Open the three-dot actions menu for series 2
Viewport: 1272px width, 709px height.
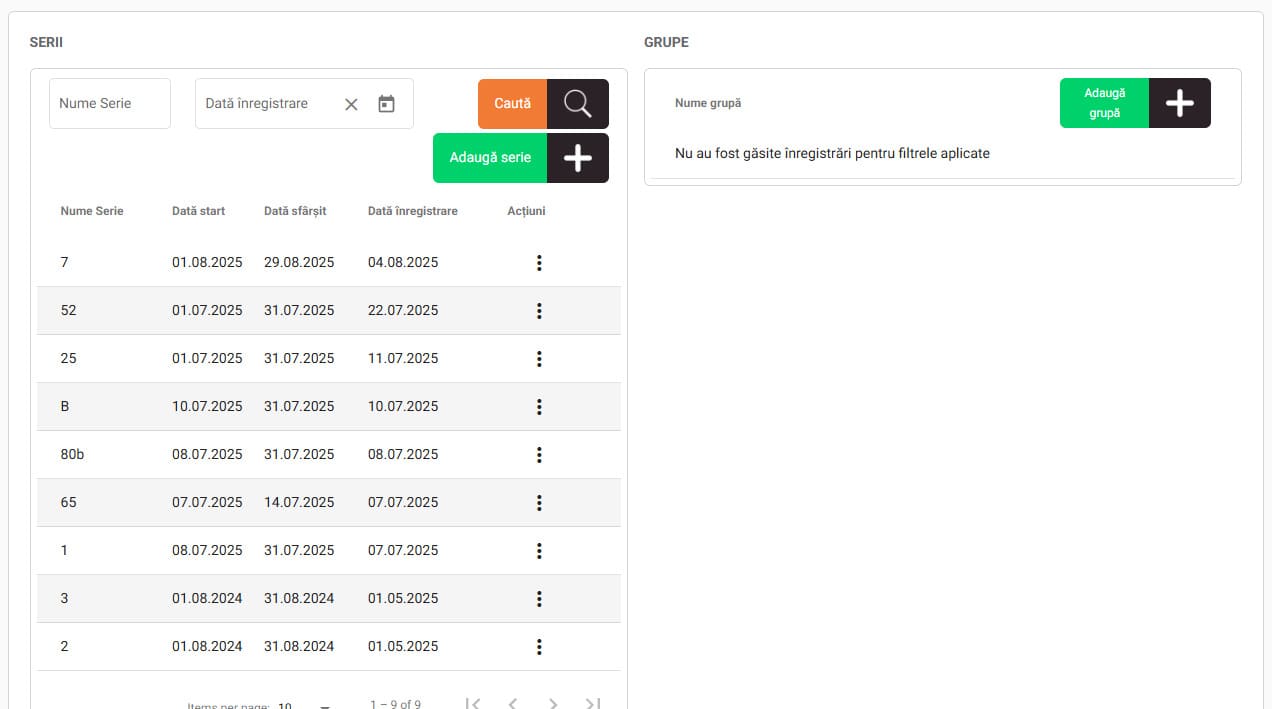539,647
